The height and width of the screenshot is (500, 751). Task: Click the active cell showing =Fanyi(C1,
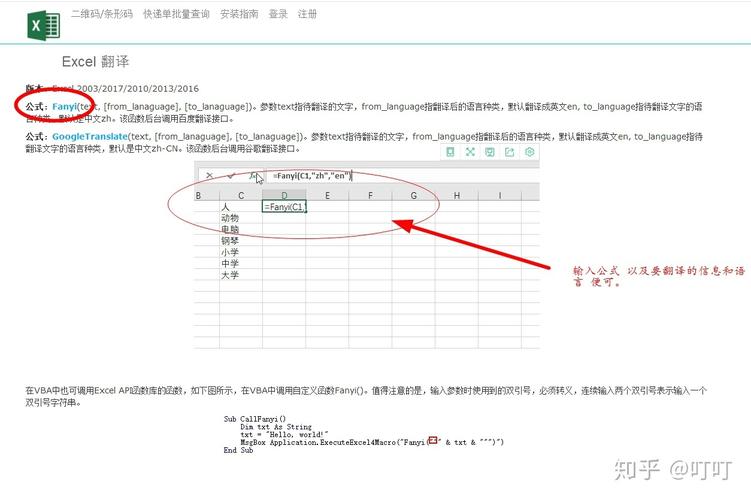tap(284, 207)
